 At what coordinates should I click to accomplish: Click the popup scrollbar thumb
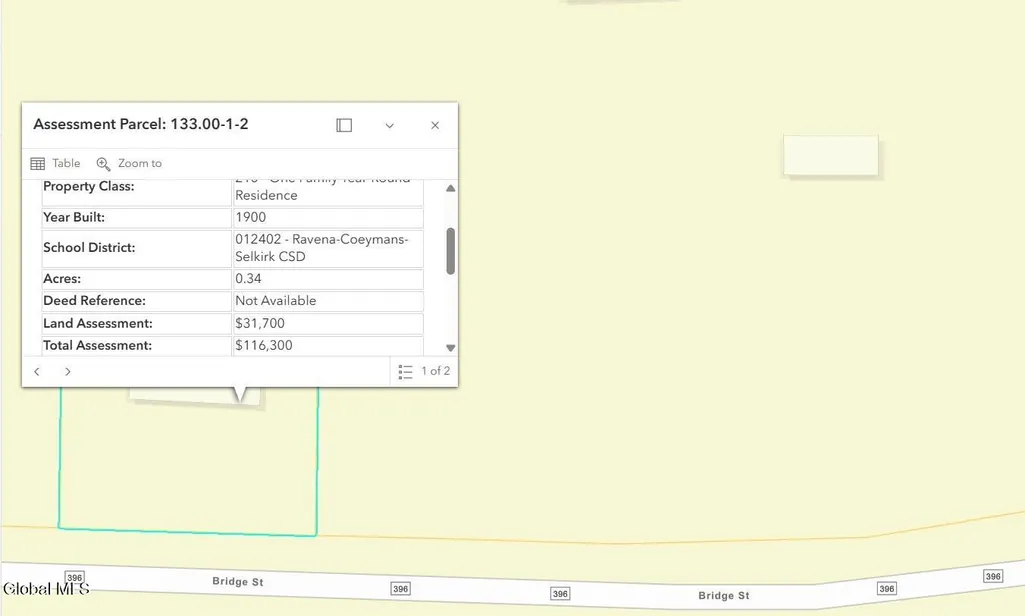[450, 251]
